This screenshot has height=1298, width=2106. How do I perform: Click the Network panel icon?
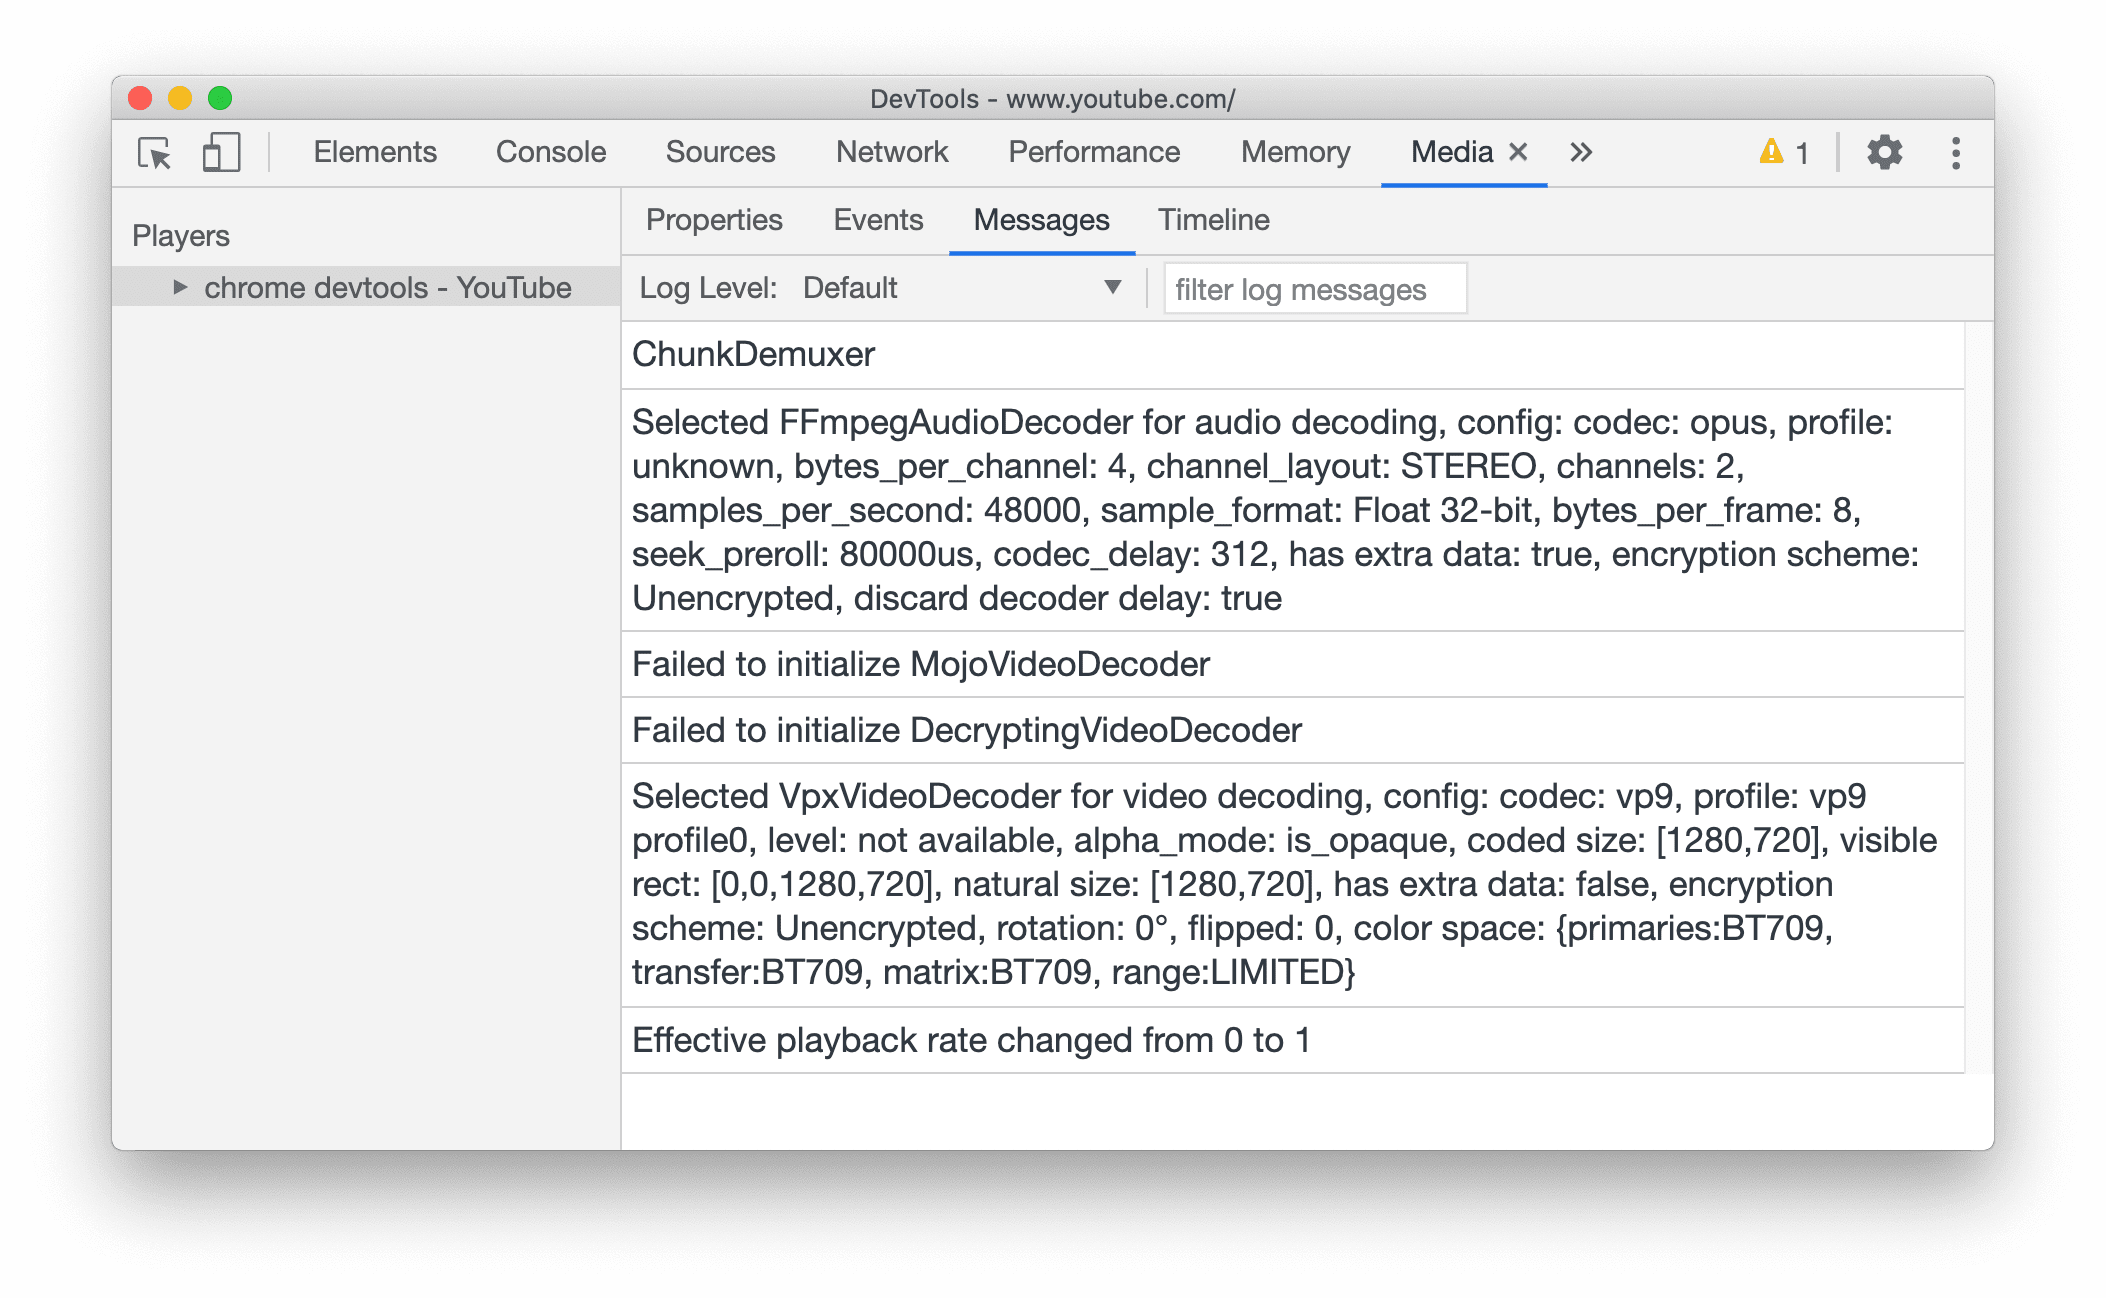889,152
